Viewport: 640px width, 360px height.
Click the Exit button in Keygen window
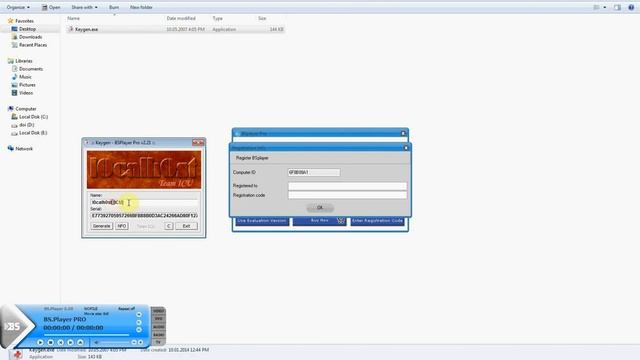click(x=187, y=226)
